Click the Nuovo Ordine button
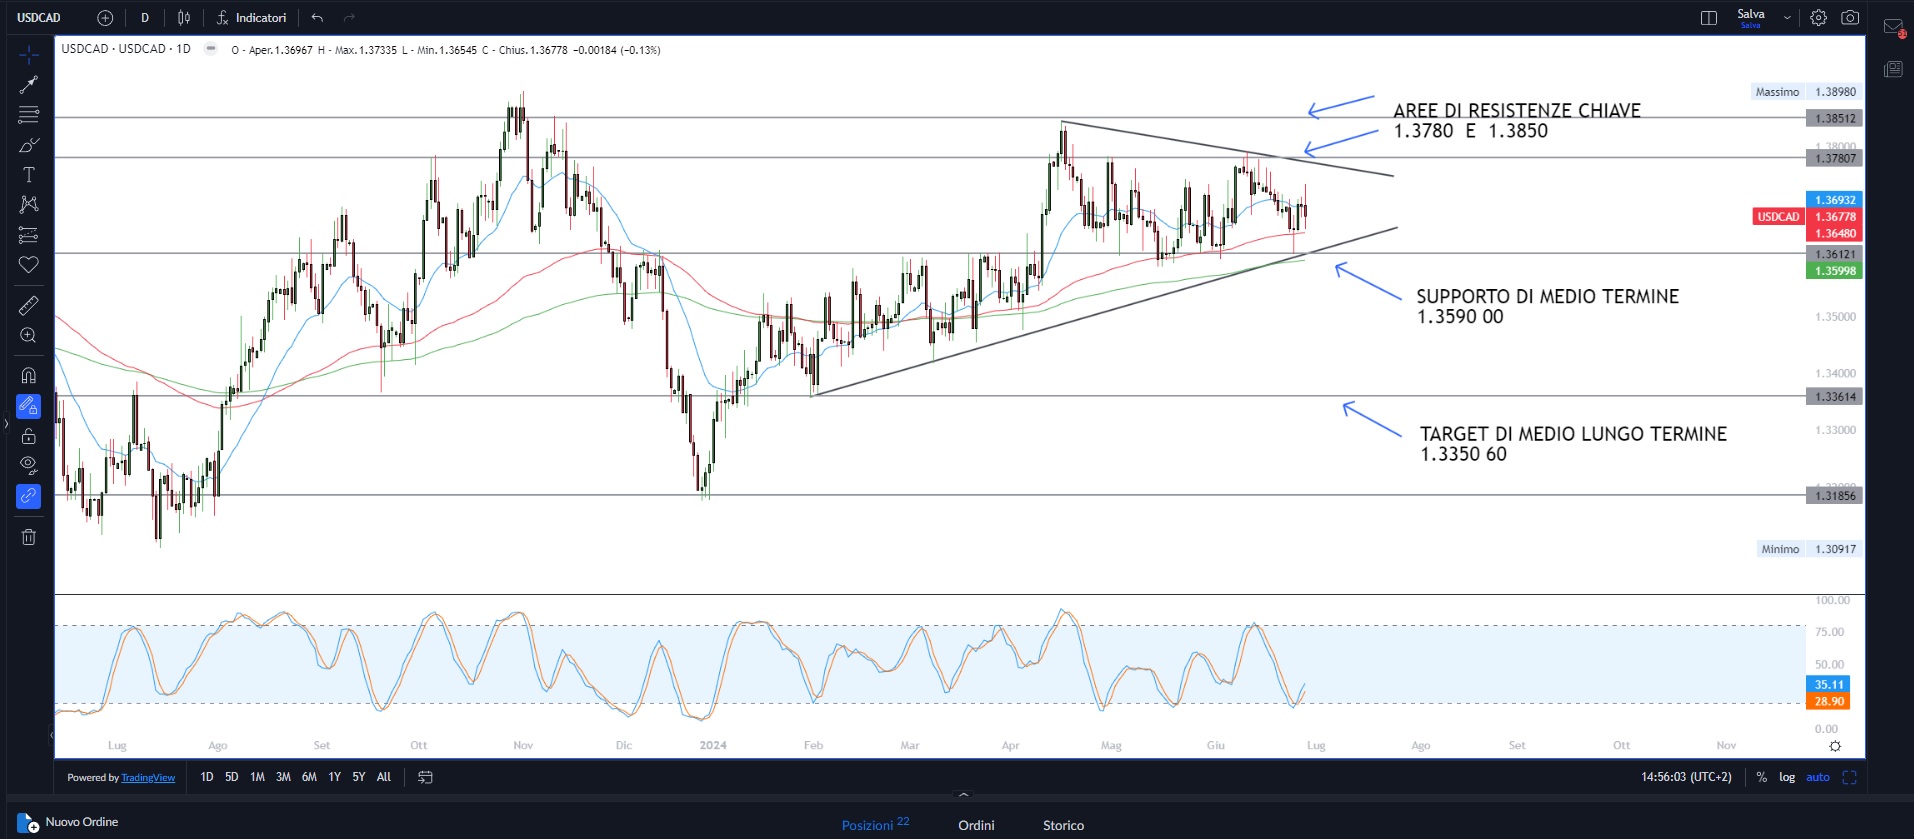Viewport: 1914px width, 839px height. click(x=70, y=822)
